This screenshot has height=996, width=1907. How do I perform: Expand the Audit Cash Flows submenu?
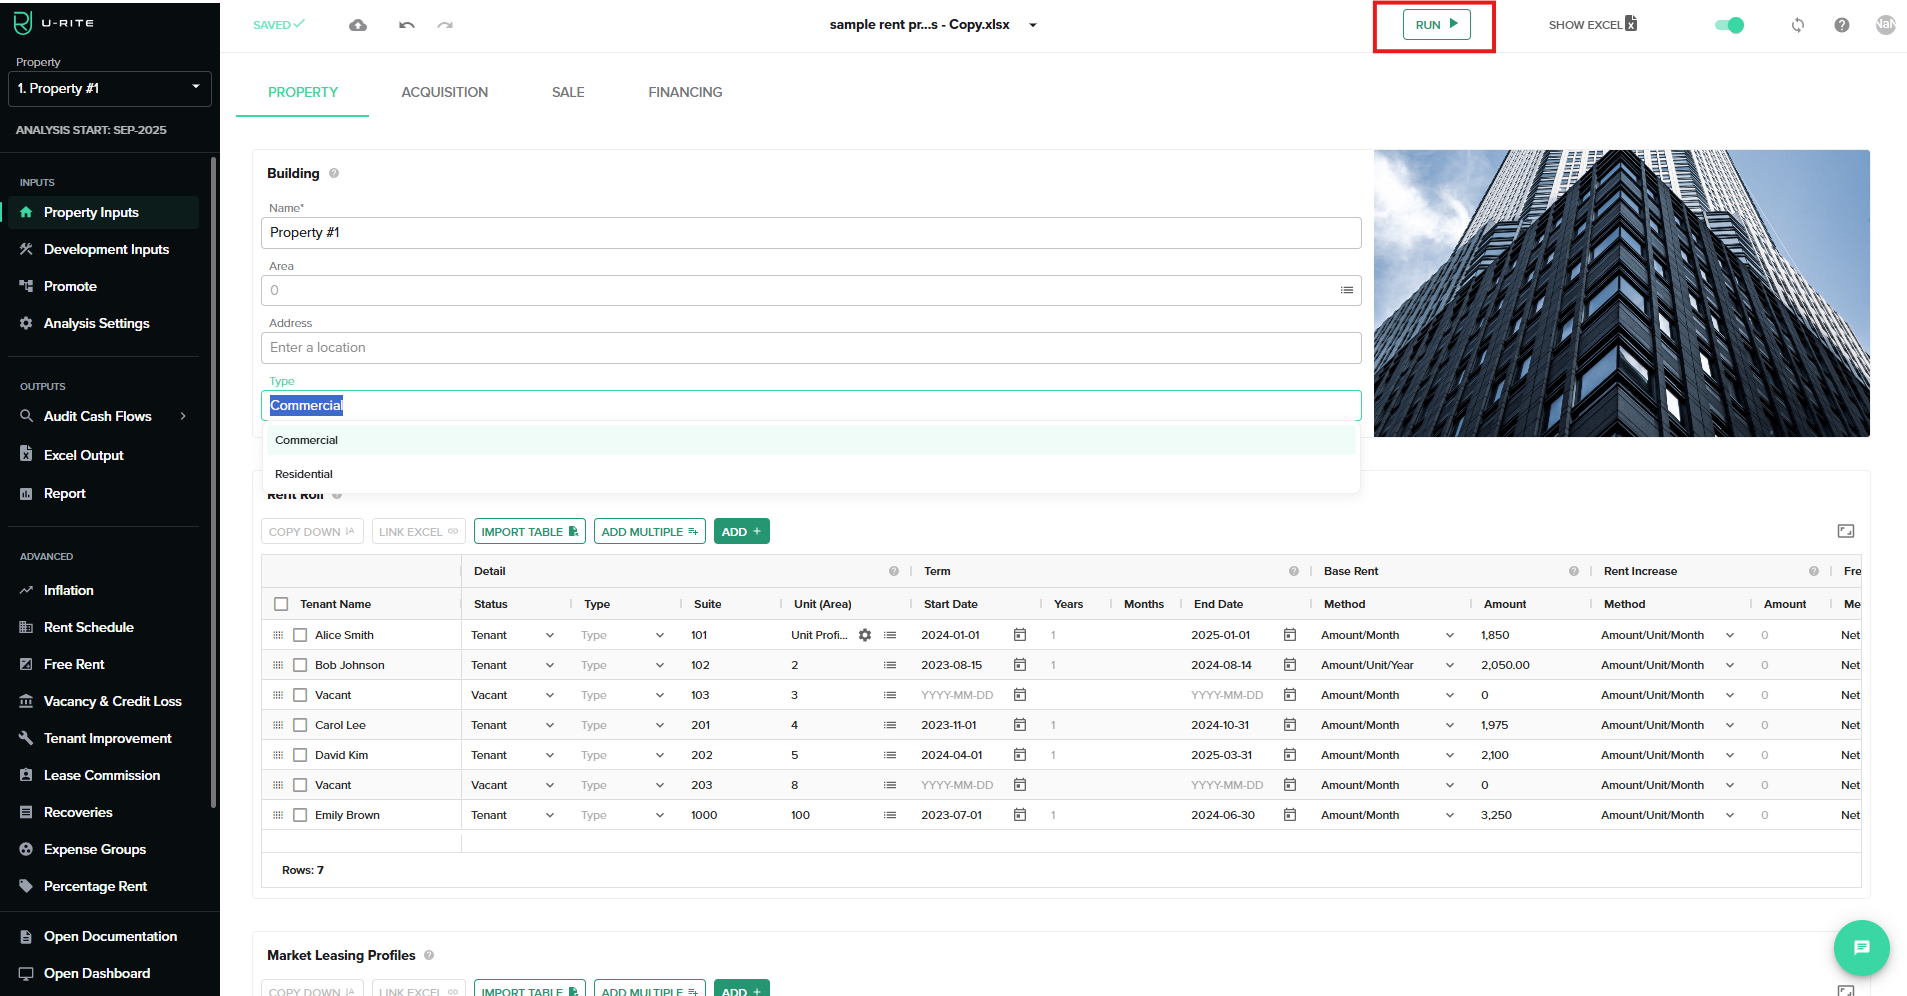click(x=183, y=416)
